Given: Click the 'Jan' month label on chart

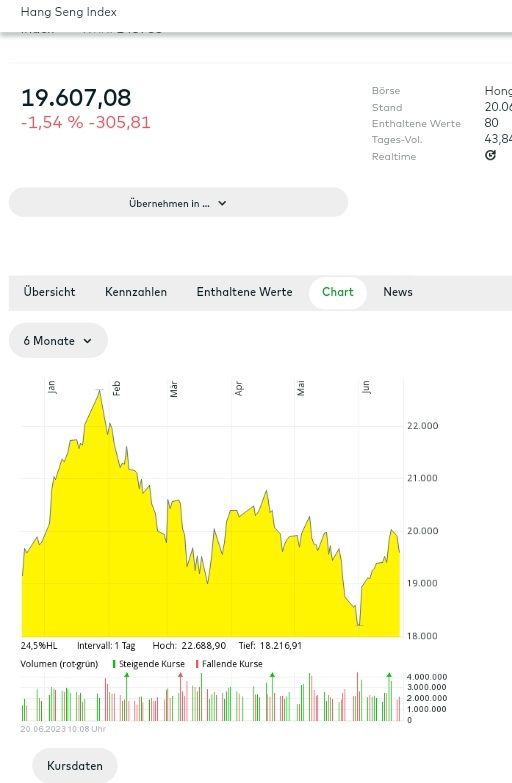Looking at the screenshot, I should (52, 387).
